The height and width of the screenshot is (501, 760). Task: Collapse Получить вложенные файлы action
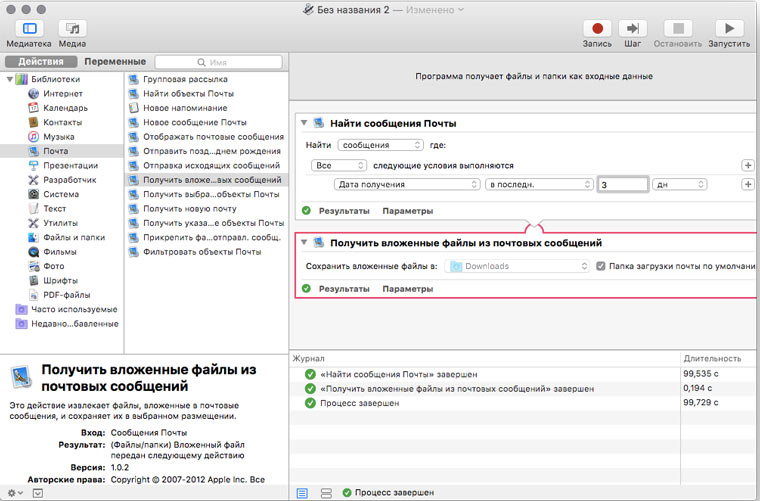point(304,242)
